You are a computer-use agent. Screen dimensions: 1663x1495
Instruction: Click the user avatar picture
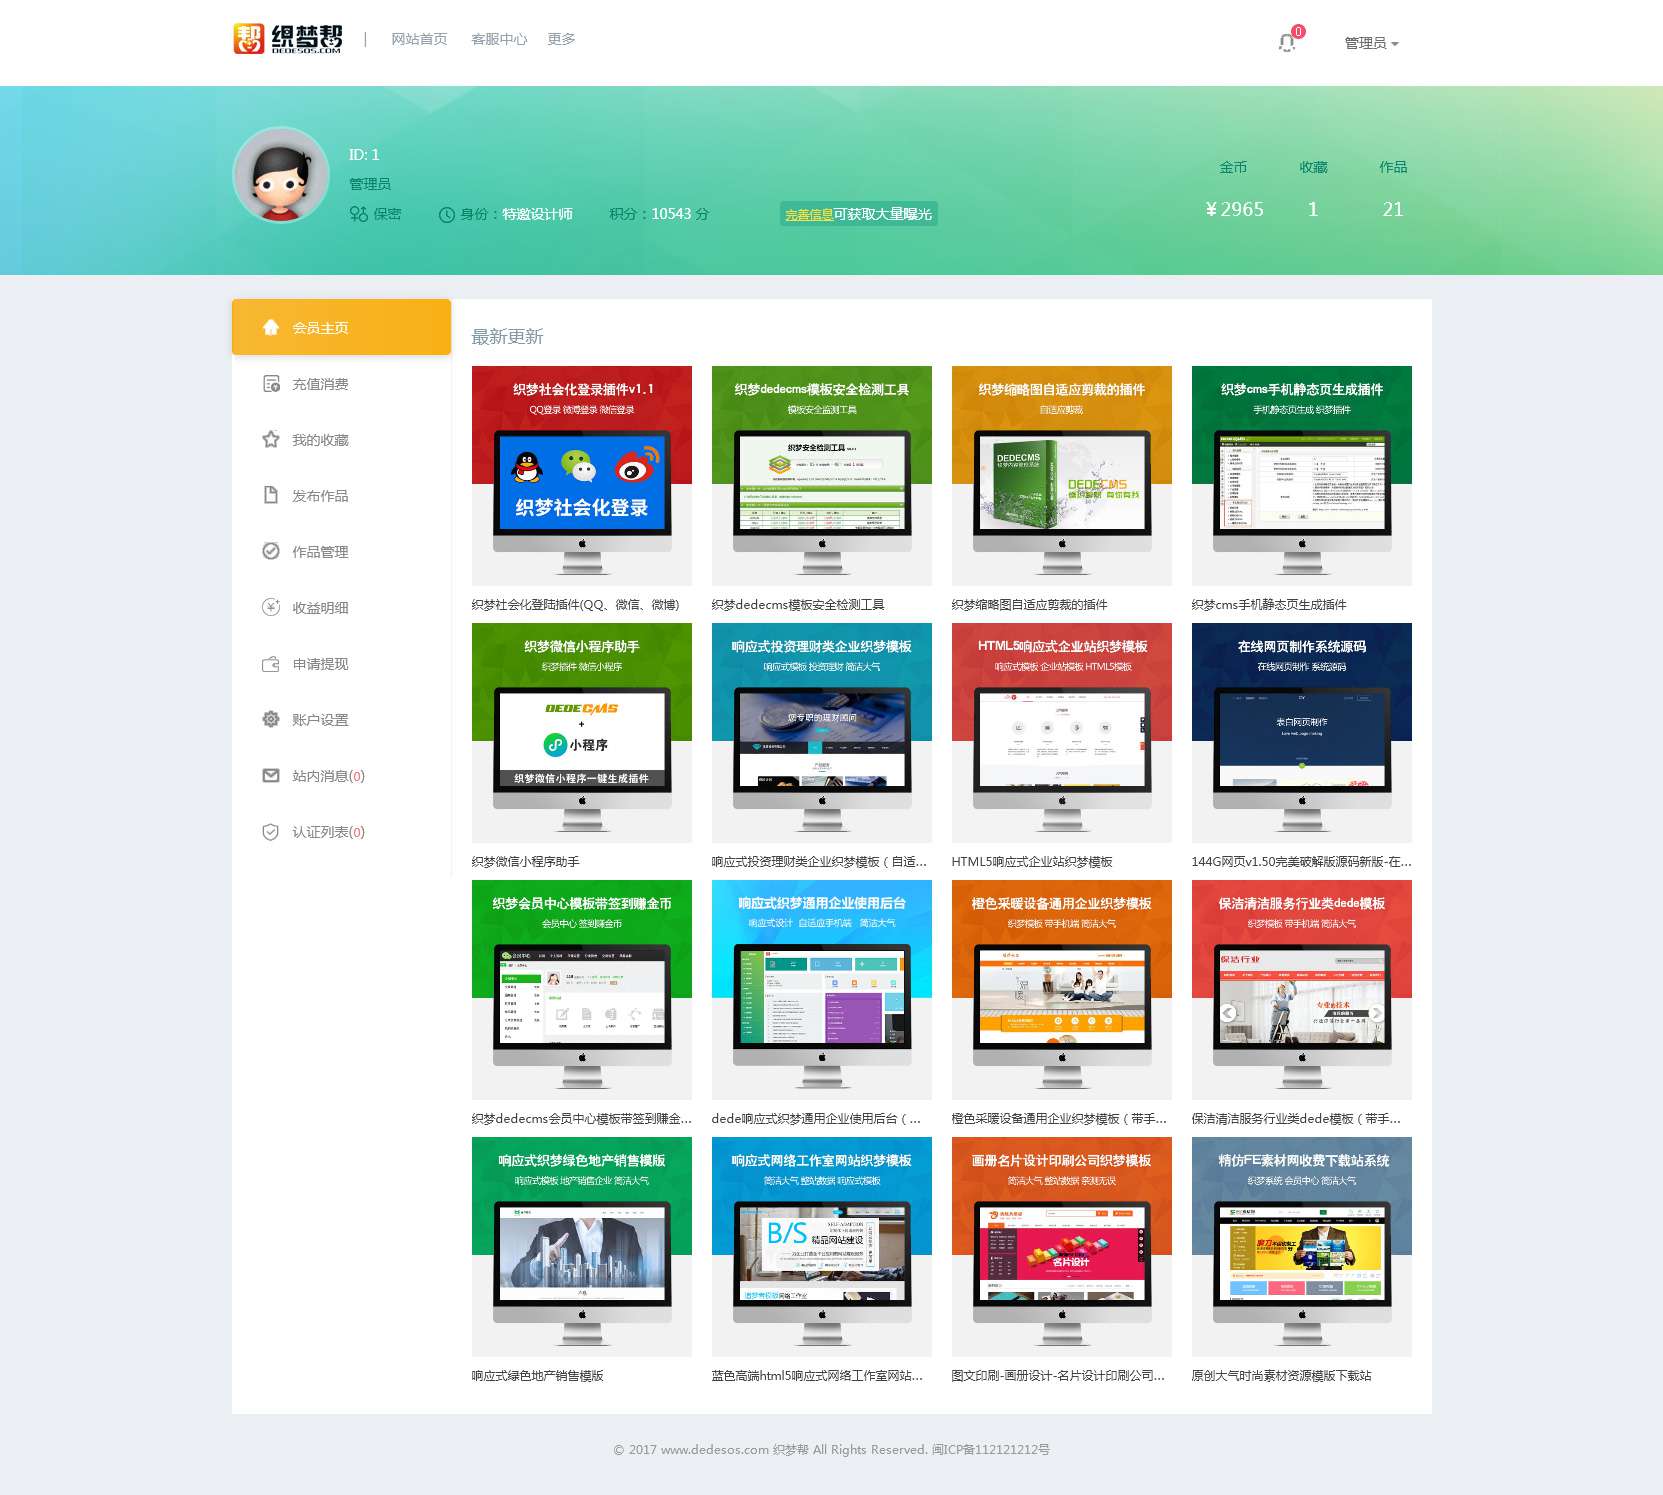(281, 175)
